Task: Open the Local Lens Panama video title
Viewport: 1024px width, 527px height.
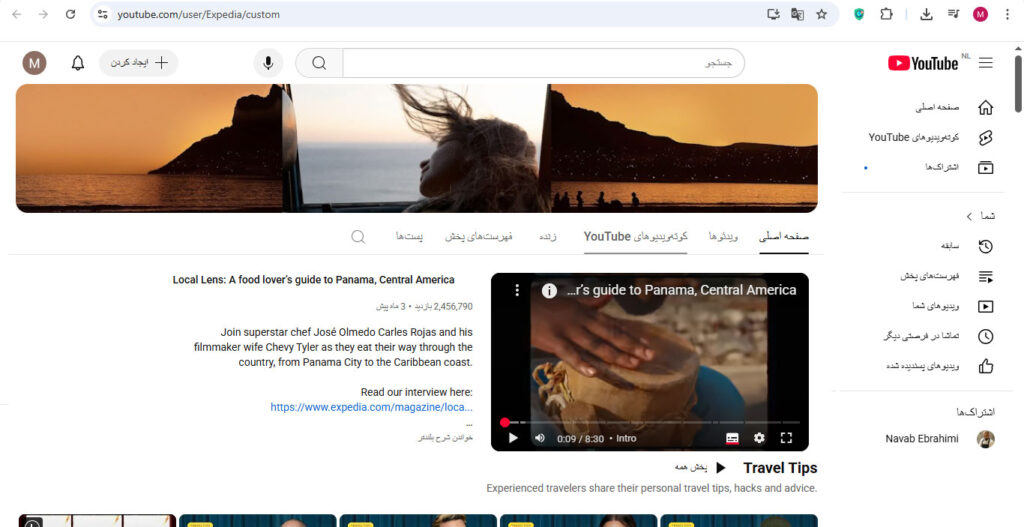Action: pyautogui.click(x=313, y=279)
